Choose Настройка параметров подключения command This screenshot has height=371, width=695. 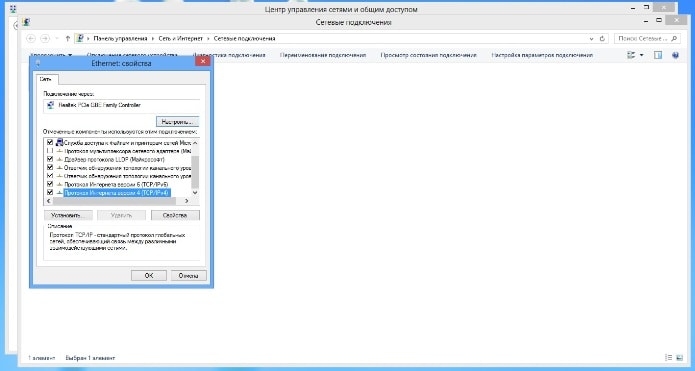coord(542,55)
